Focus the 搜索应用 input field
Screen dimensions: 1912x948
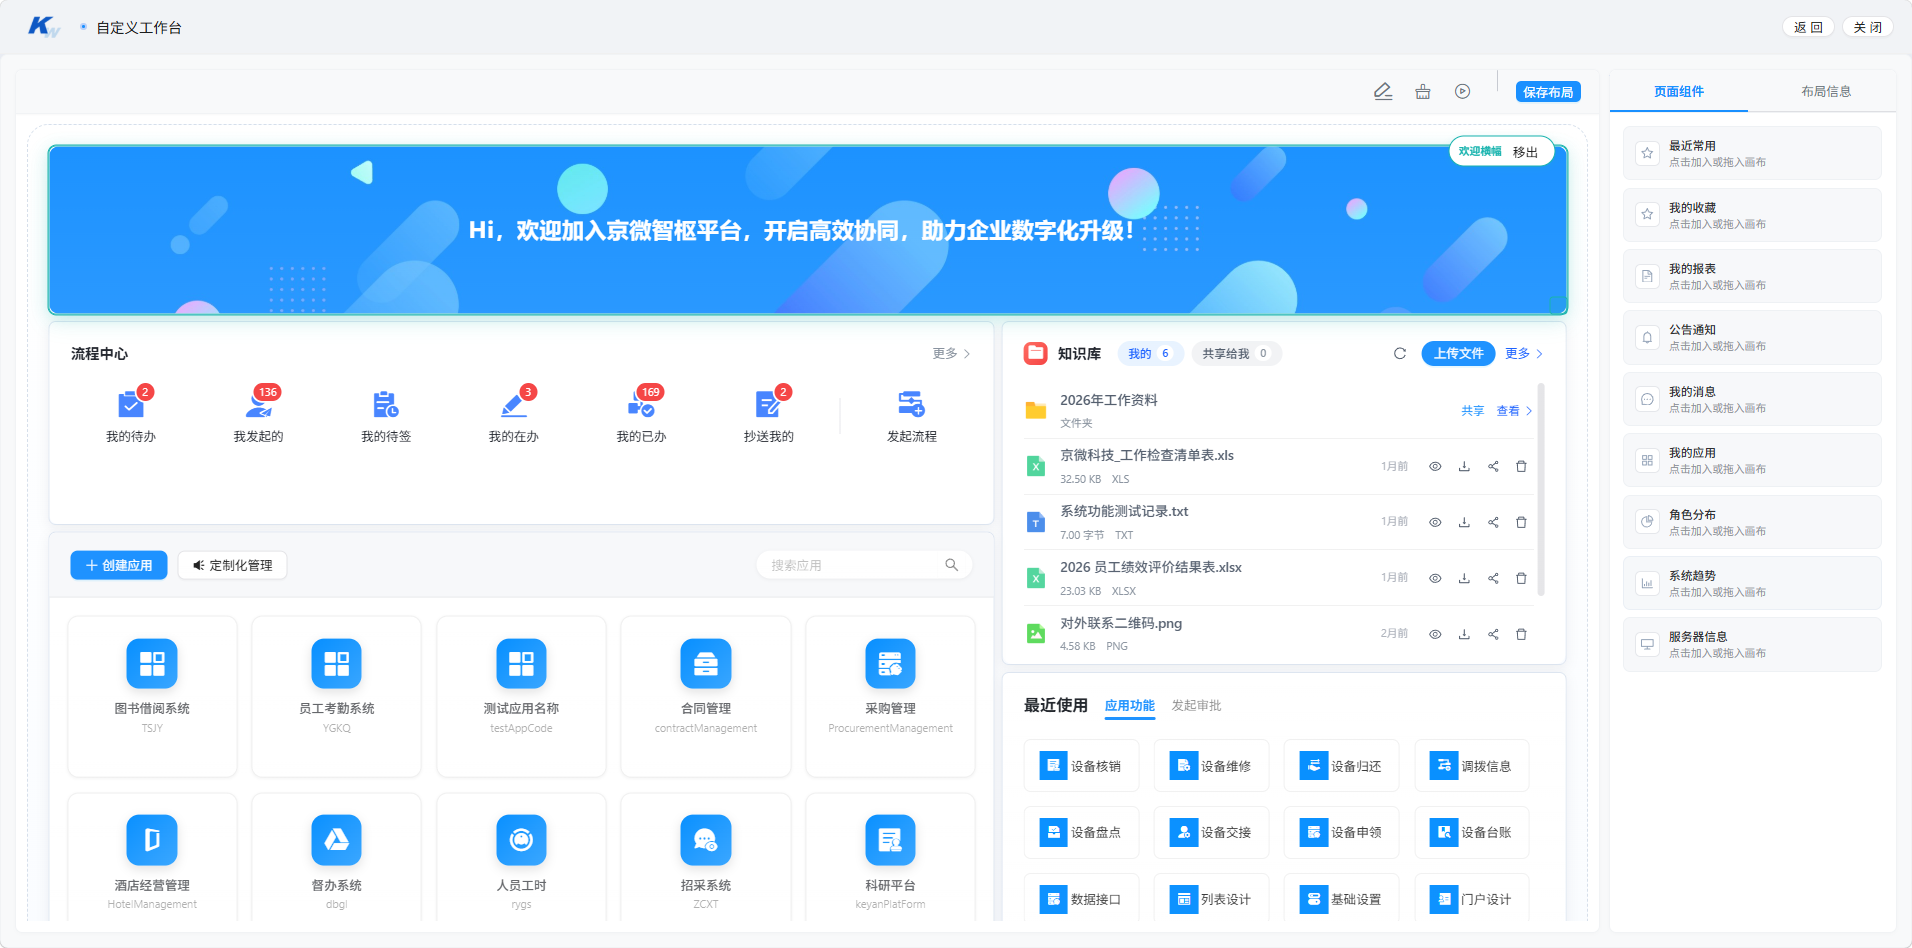coord(864,565)
